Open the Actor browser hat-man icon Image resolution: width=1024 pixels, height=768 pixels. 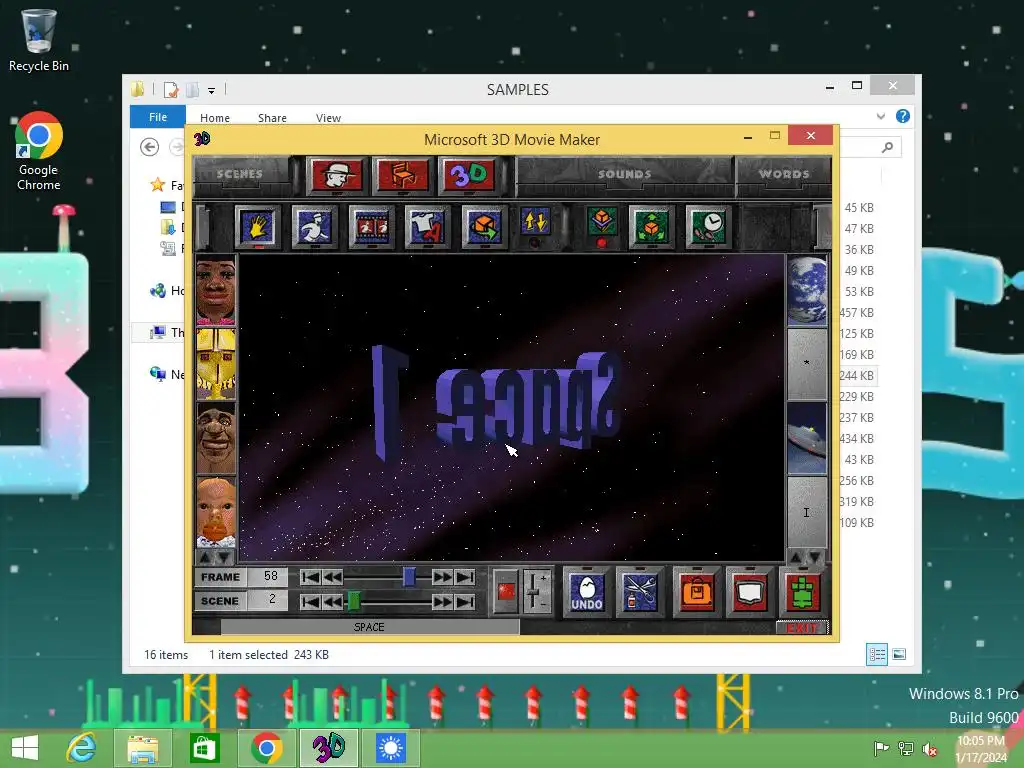point(336,175)
